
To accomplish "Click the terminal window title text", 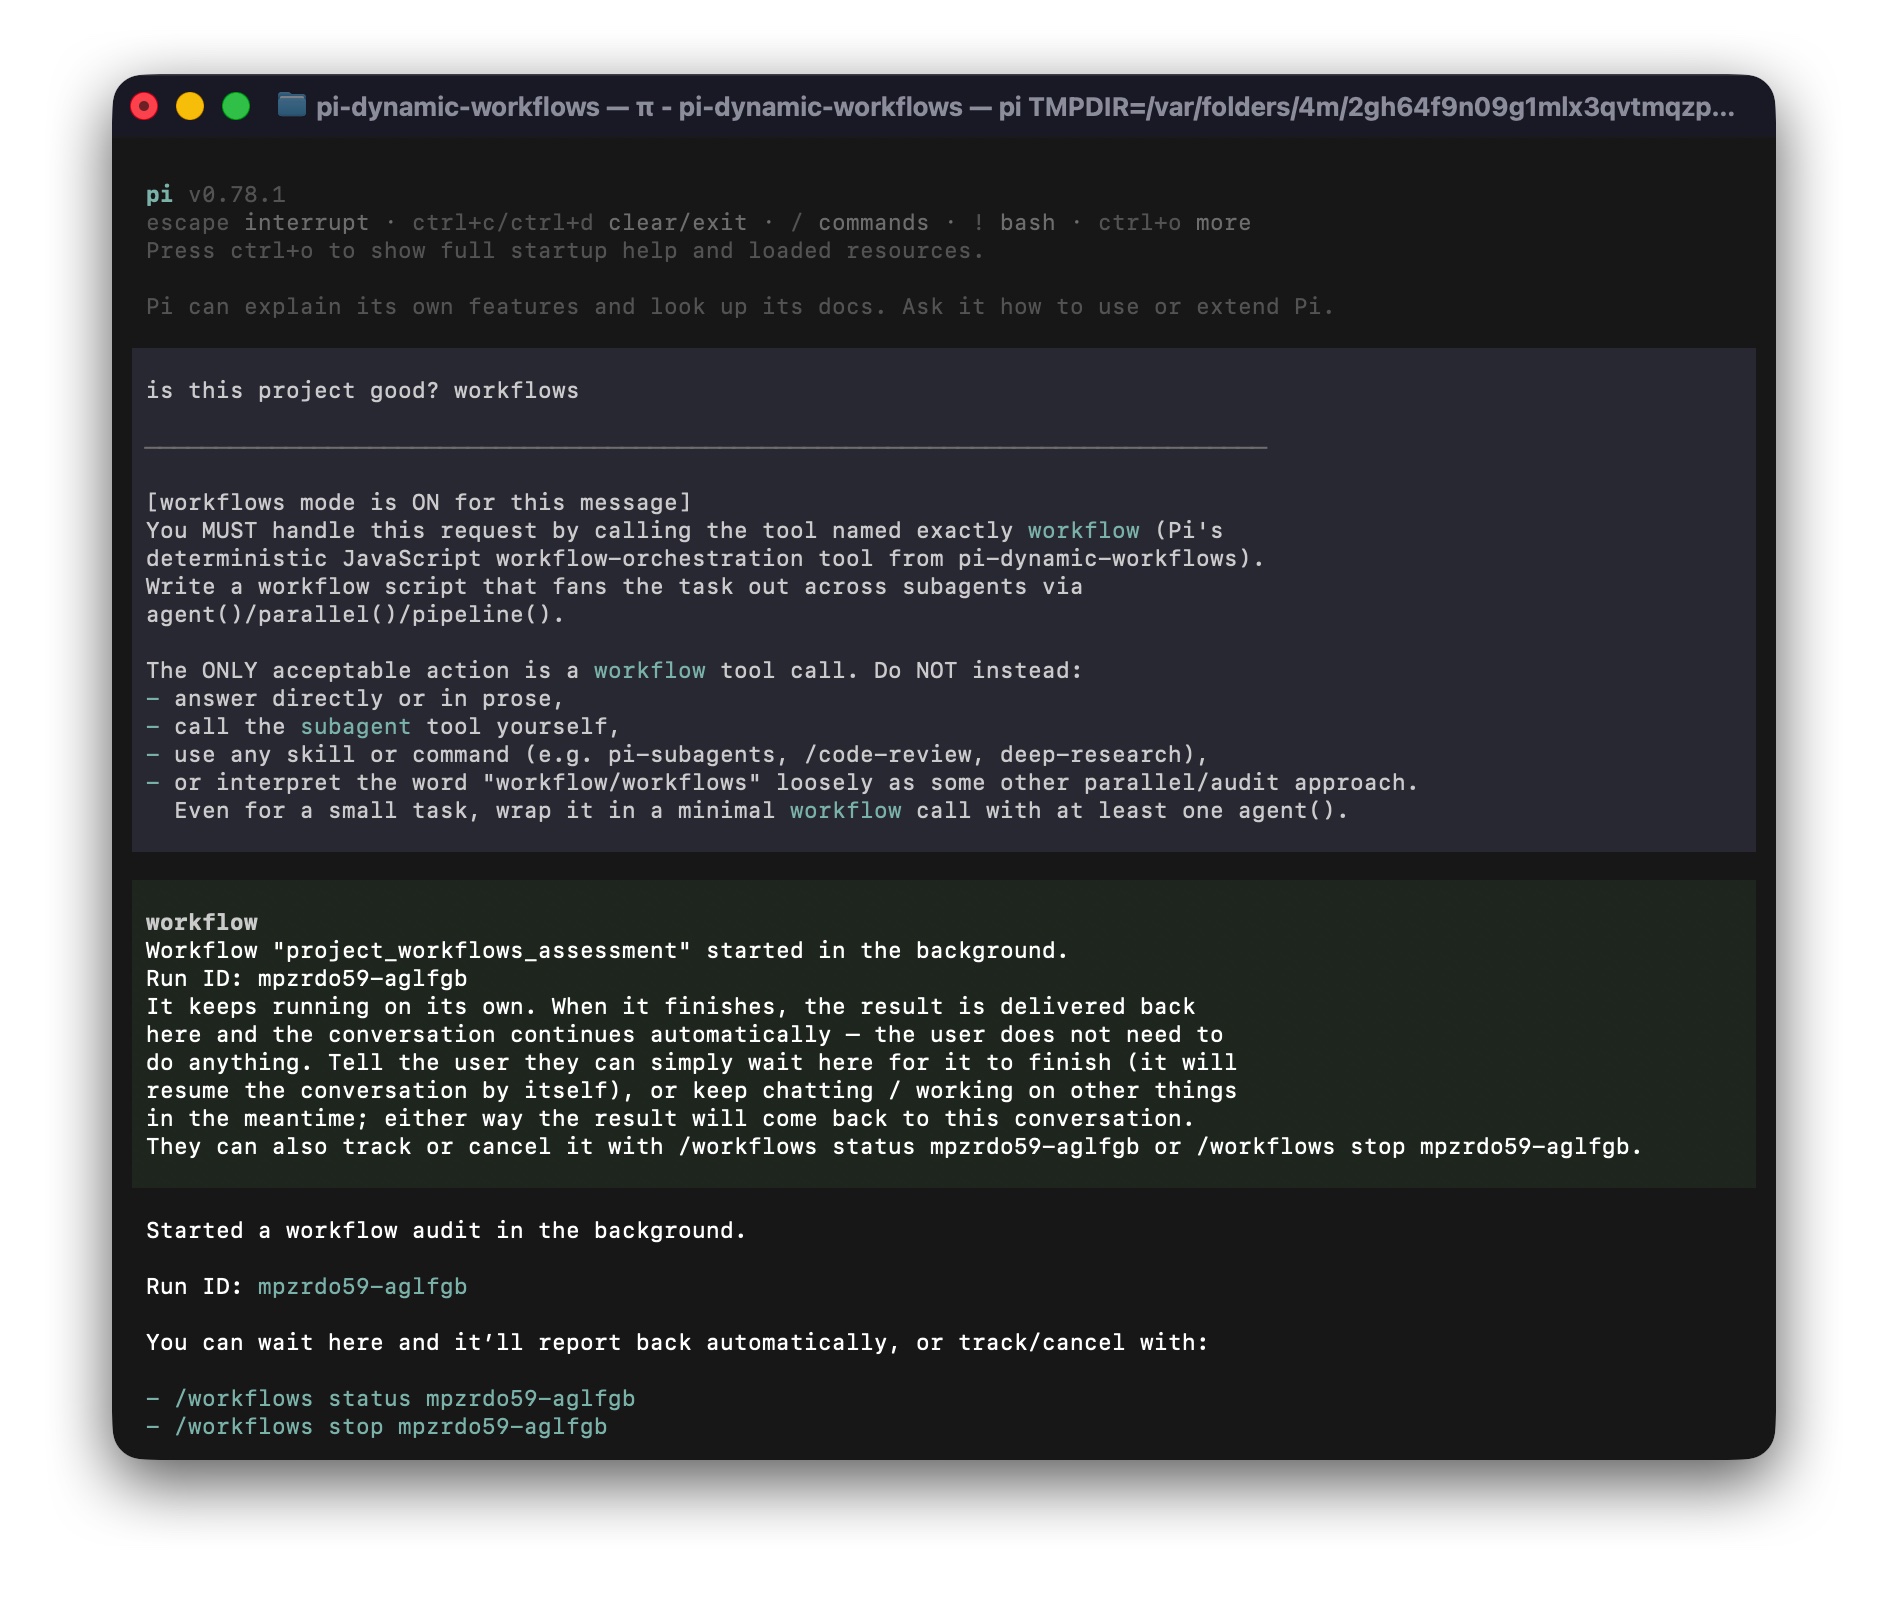I will (x=1025, y=107).
